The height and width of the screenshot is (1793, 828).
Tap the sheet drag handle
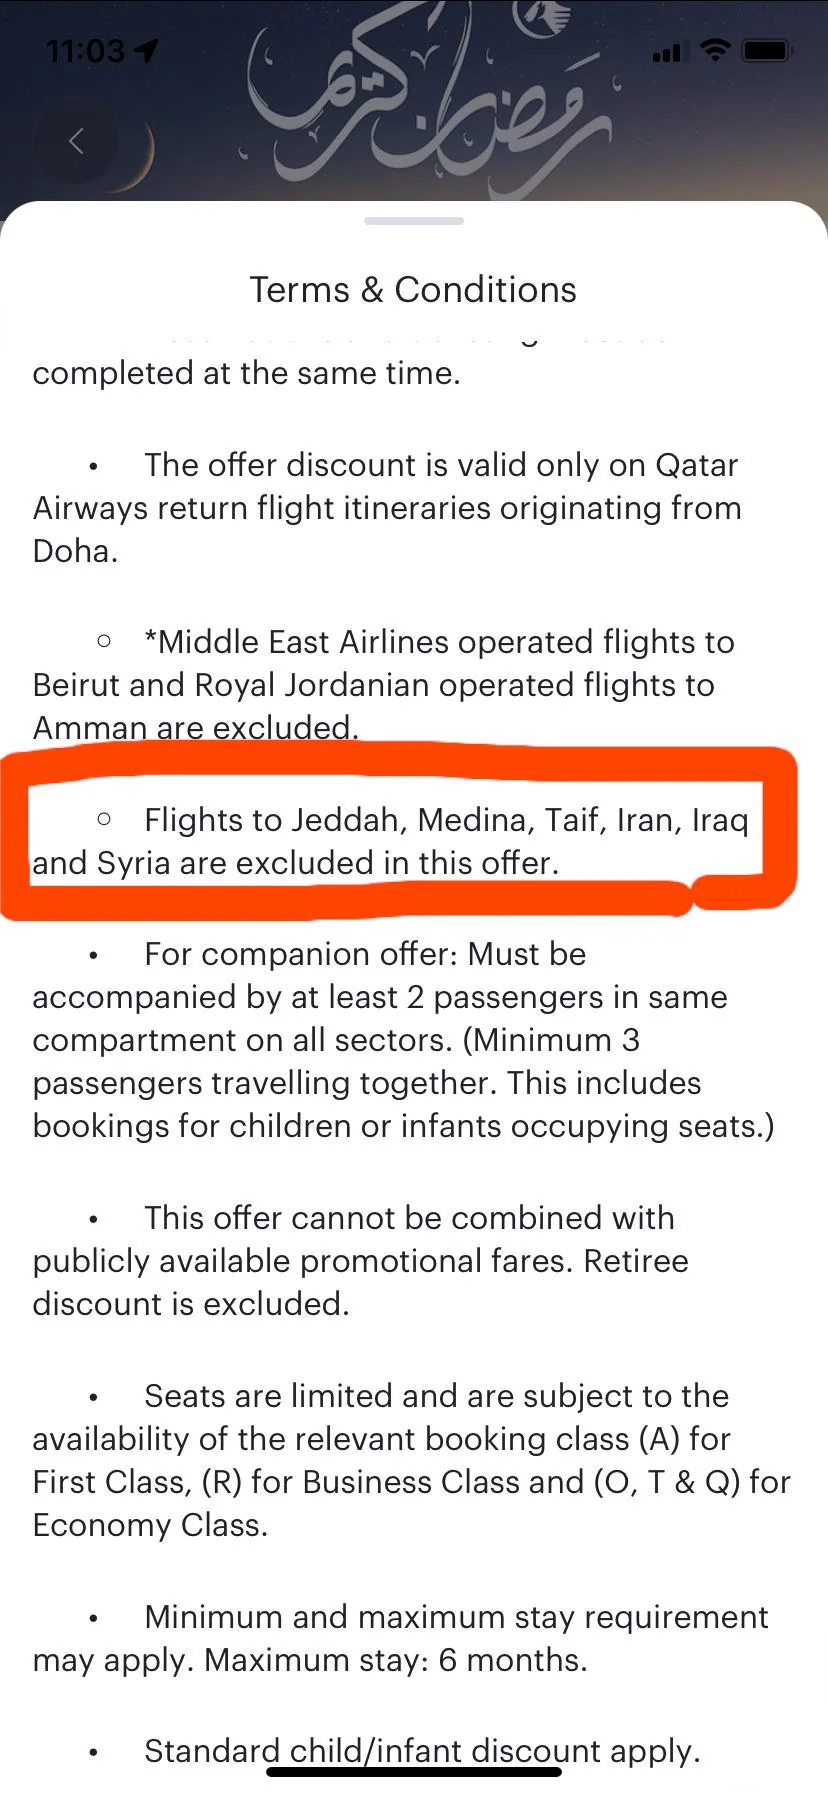[x=414, y=221]
